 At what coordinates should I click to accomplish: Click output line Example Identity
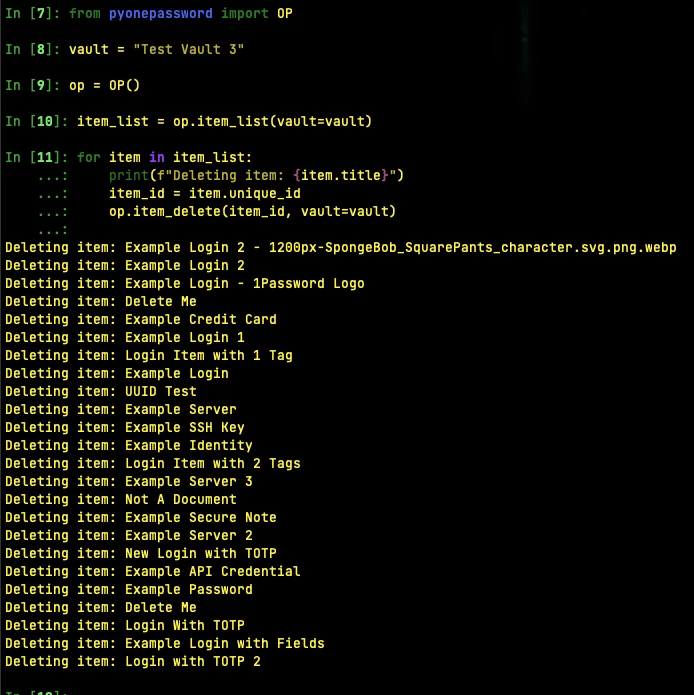pos(129,445)
